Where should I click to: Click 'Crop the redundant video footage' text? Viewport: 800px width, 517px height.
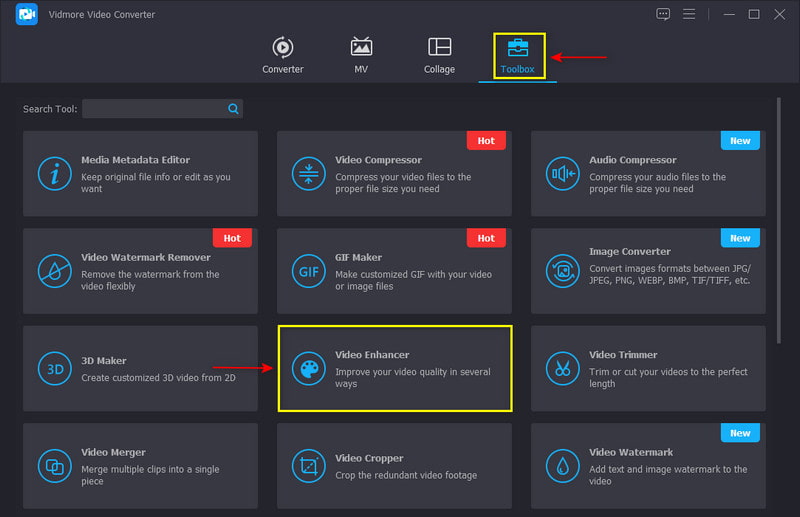406,475
